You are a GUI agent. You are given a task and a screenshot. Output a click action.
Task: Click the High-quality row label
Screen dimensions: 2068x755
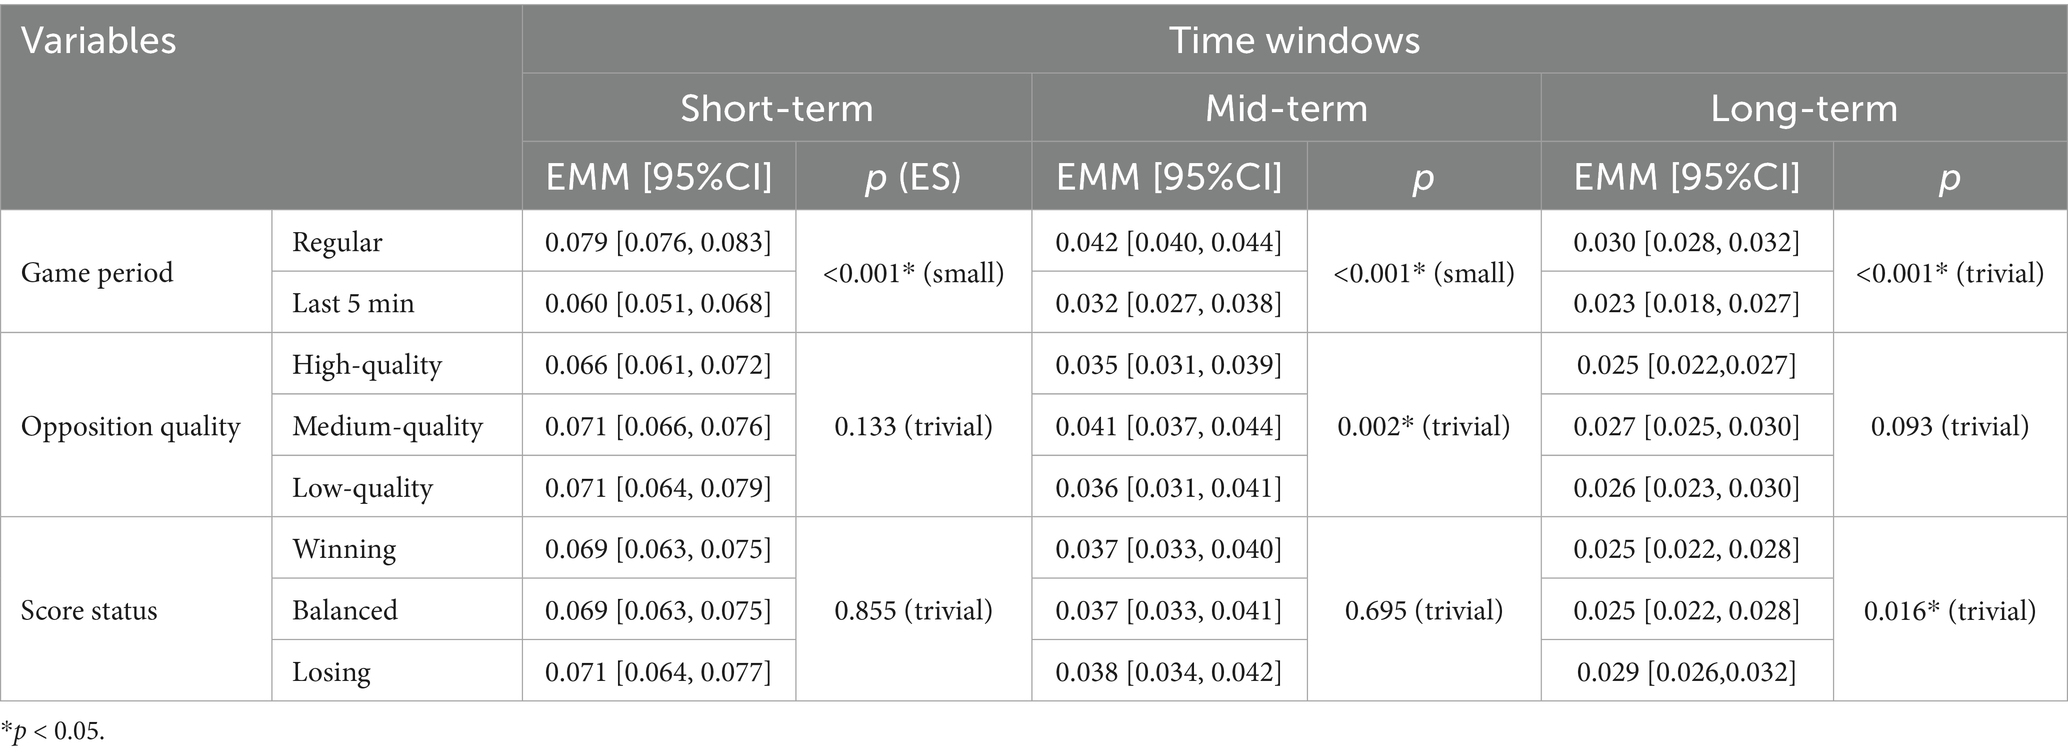[x=366, y=365]
